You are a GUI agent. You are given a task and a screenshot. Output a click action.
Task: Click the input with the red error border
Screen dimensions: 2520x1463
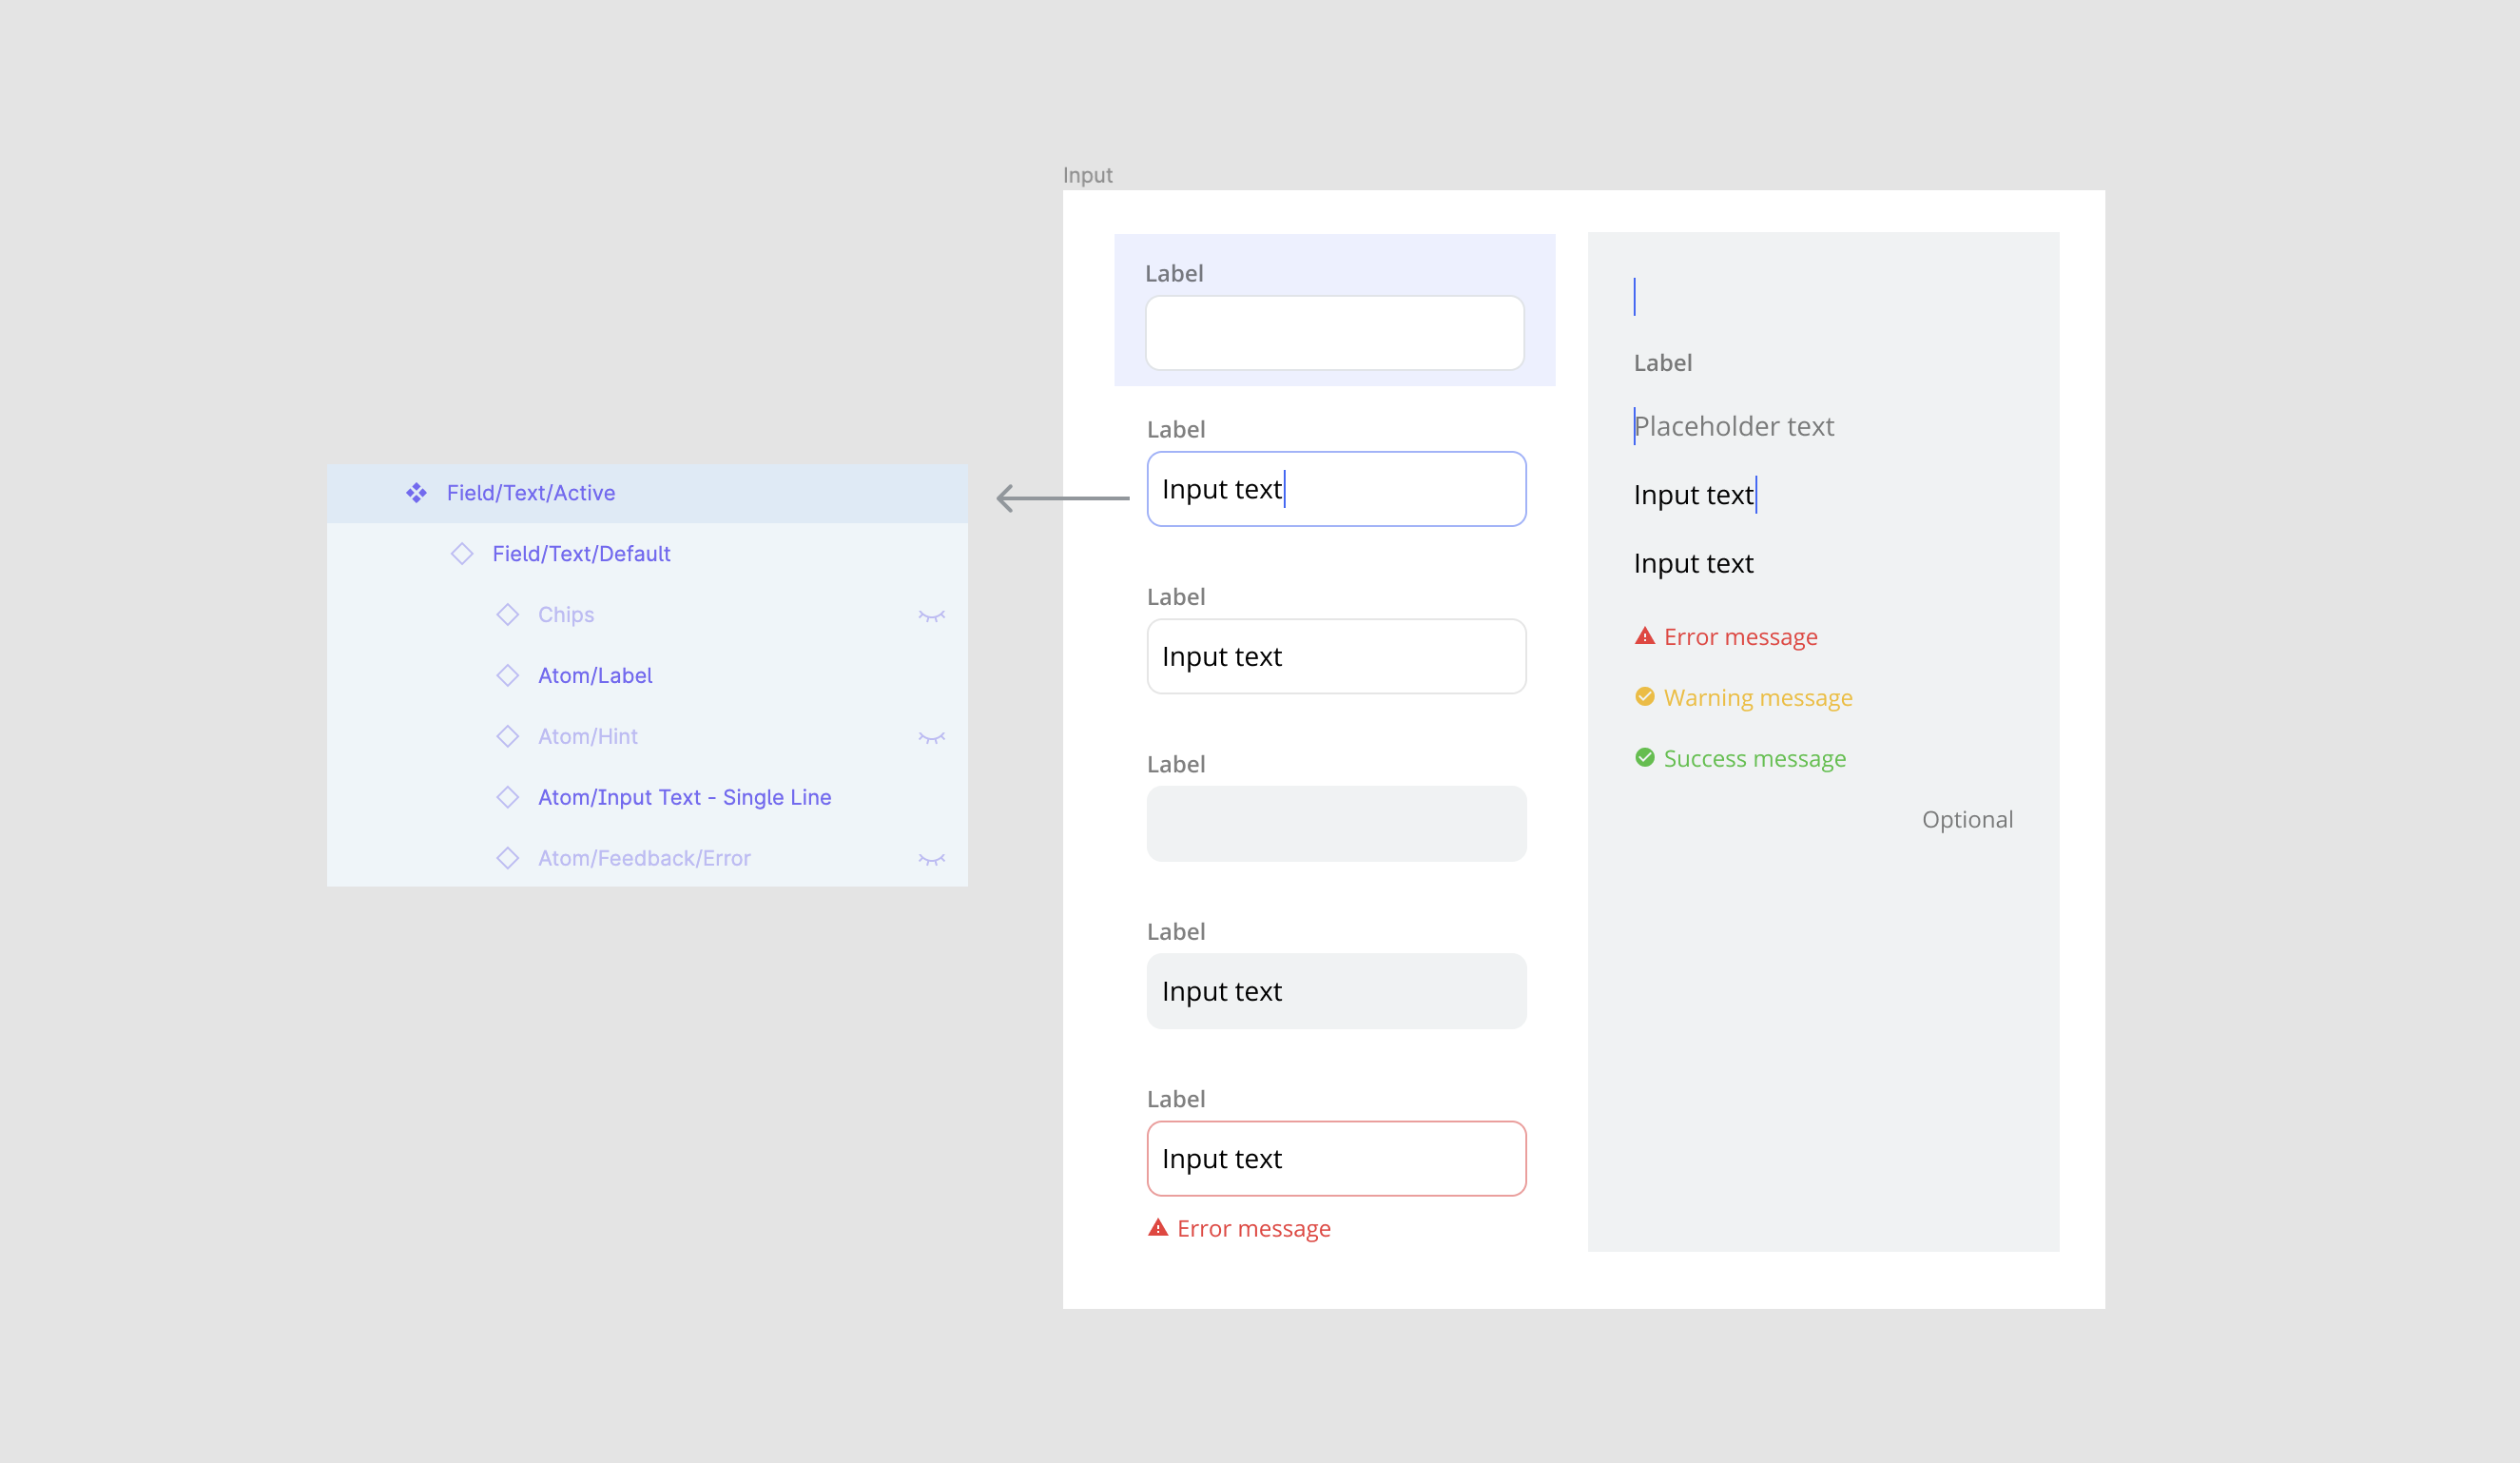(1336, 1158)
